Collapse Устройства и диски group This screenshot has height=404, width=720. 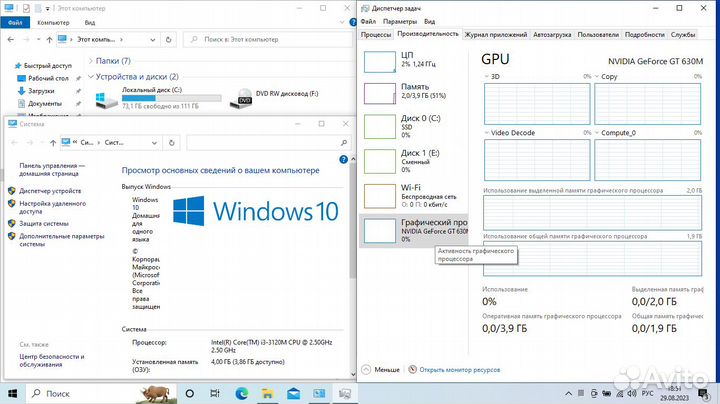tap(90, 77)
